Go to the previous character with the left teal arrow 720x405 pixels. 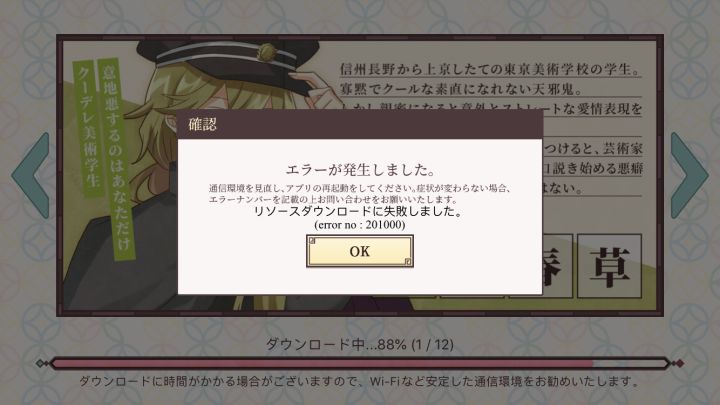click(x=31, y=175)
